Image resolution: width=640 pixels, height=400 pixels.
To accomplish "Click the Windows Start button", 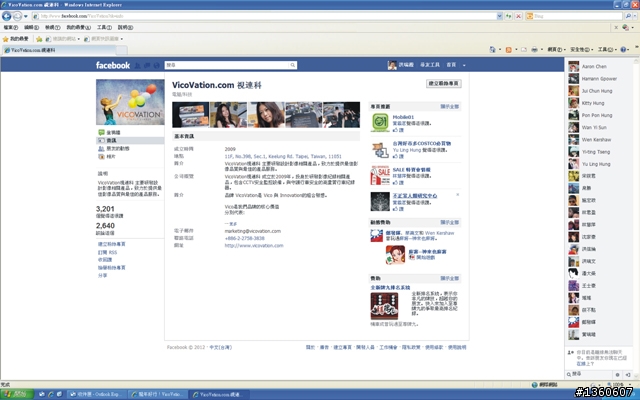I will pos(14,394).
